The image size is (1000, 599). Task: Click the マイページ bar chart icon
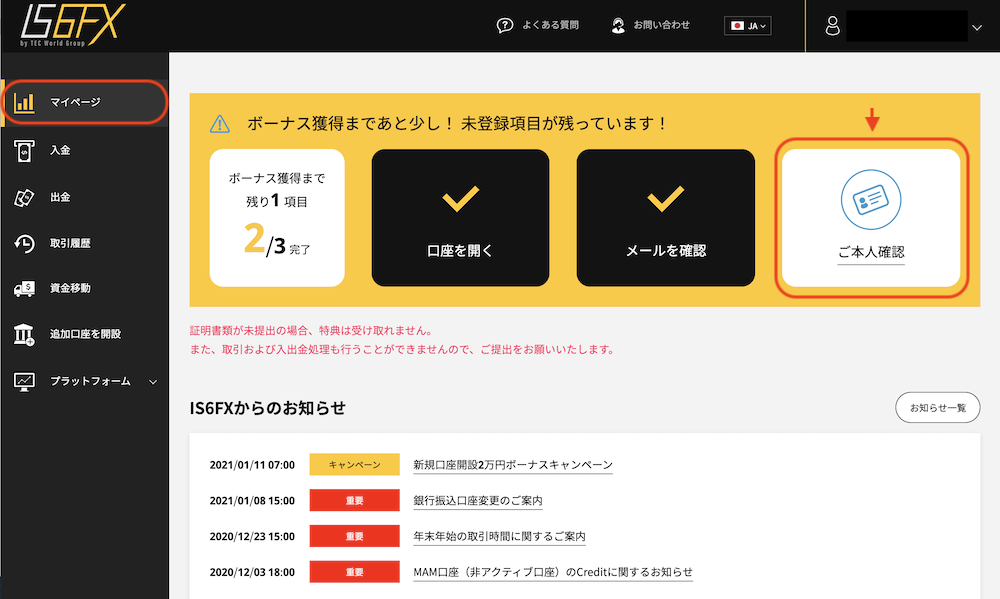click(24, 102)
